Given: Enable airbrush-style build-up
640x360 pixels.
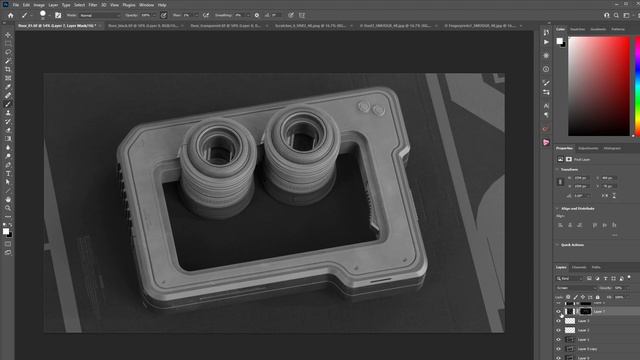Looking at the screenshot, I should [206, 16].
